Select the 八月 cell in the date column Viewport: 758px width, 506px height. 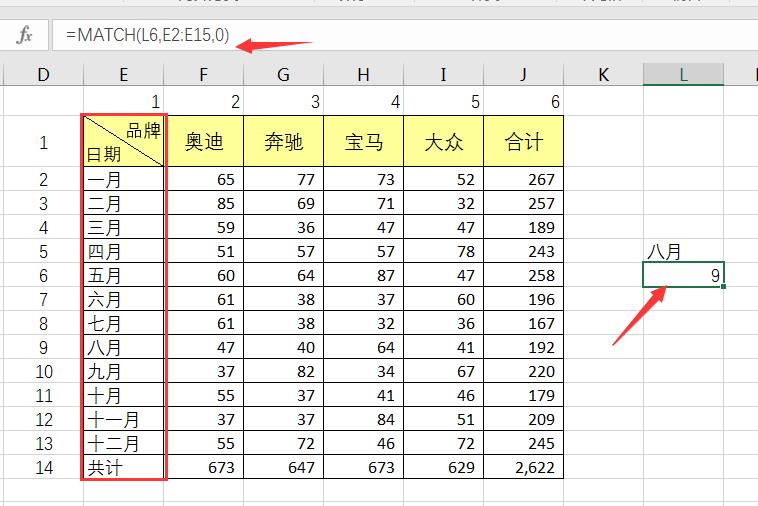coord(124,347)
